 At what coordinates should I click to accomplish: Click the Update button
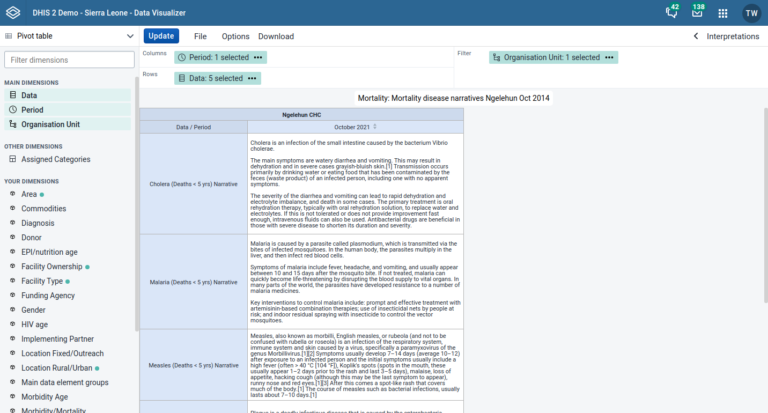(161, 36)
